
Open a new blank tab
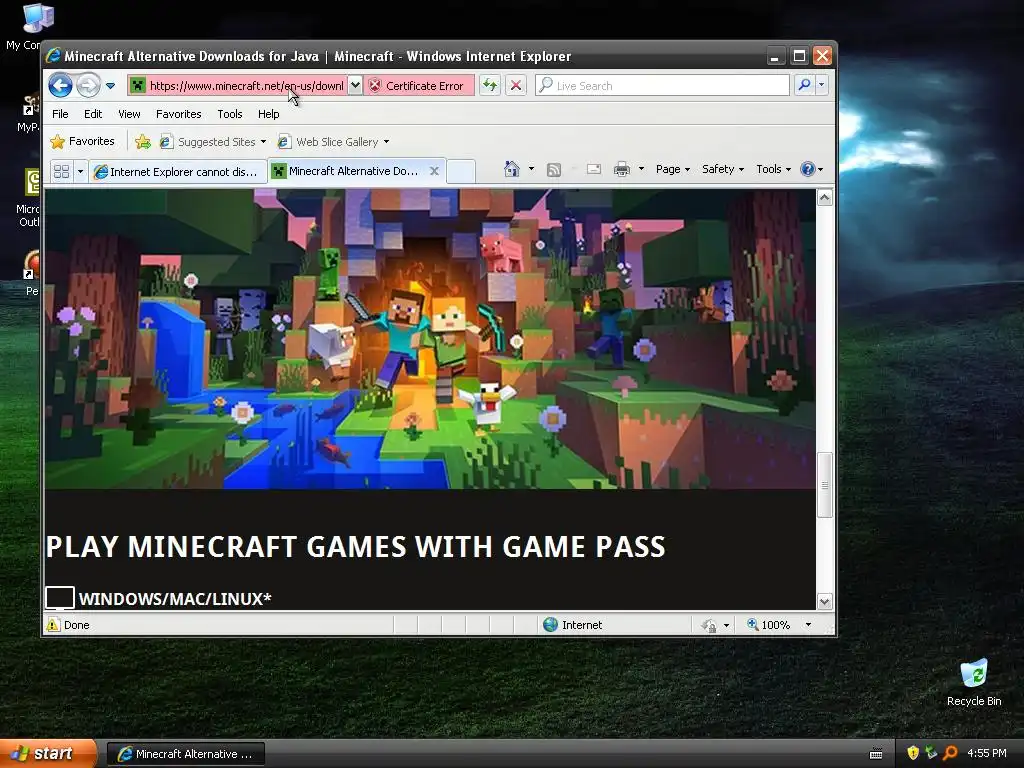pos(461,171)
